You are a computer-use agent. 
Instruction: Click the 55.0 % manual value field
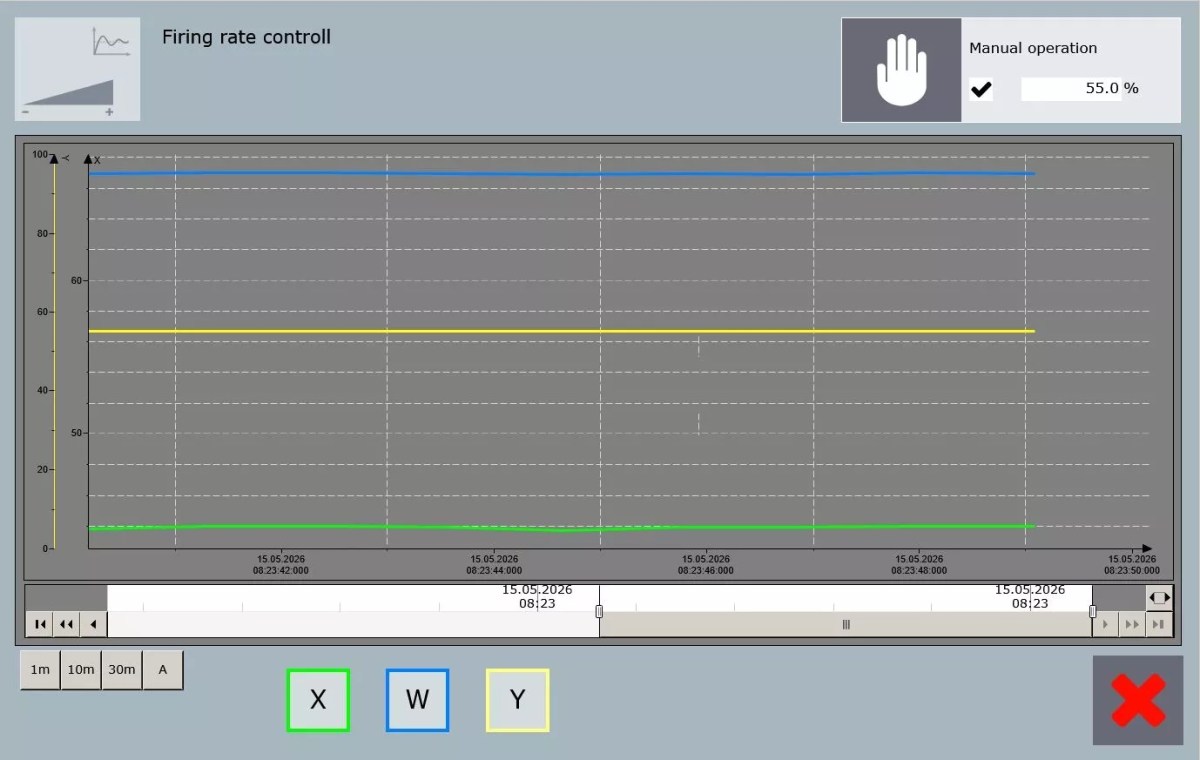pyautogui.click(x=1081, y=88)
